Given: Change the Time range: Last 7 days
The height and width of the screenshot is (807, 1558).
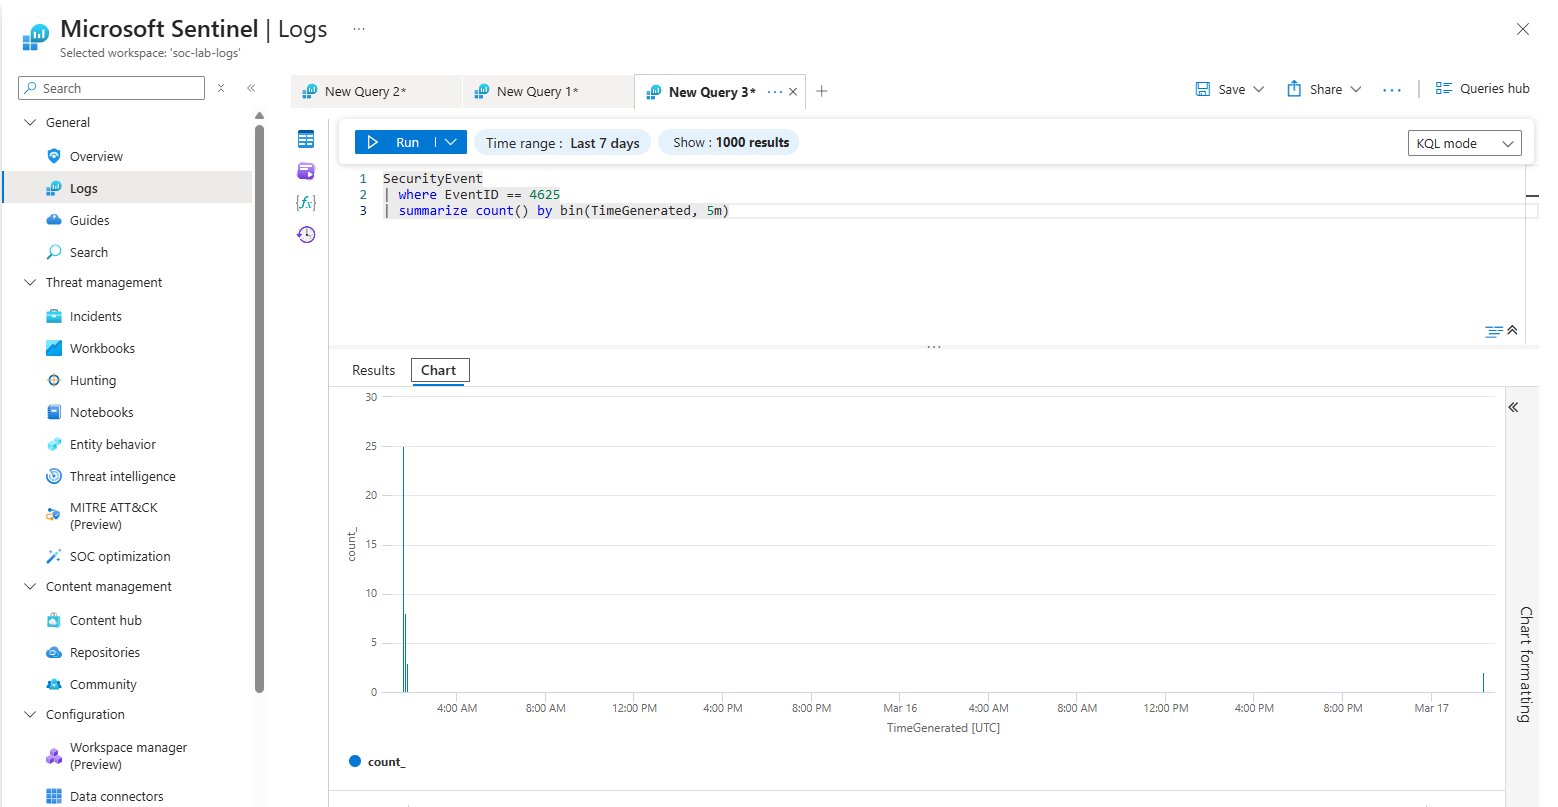Looking at the screenshot, I should click(x=563, y=143).
